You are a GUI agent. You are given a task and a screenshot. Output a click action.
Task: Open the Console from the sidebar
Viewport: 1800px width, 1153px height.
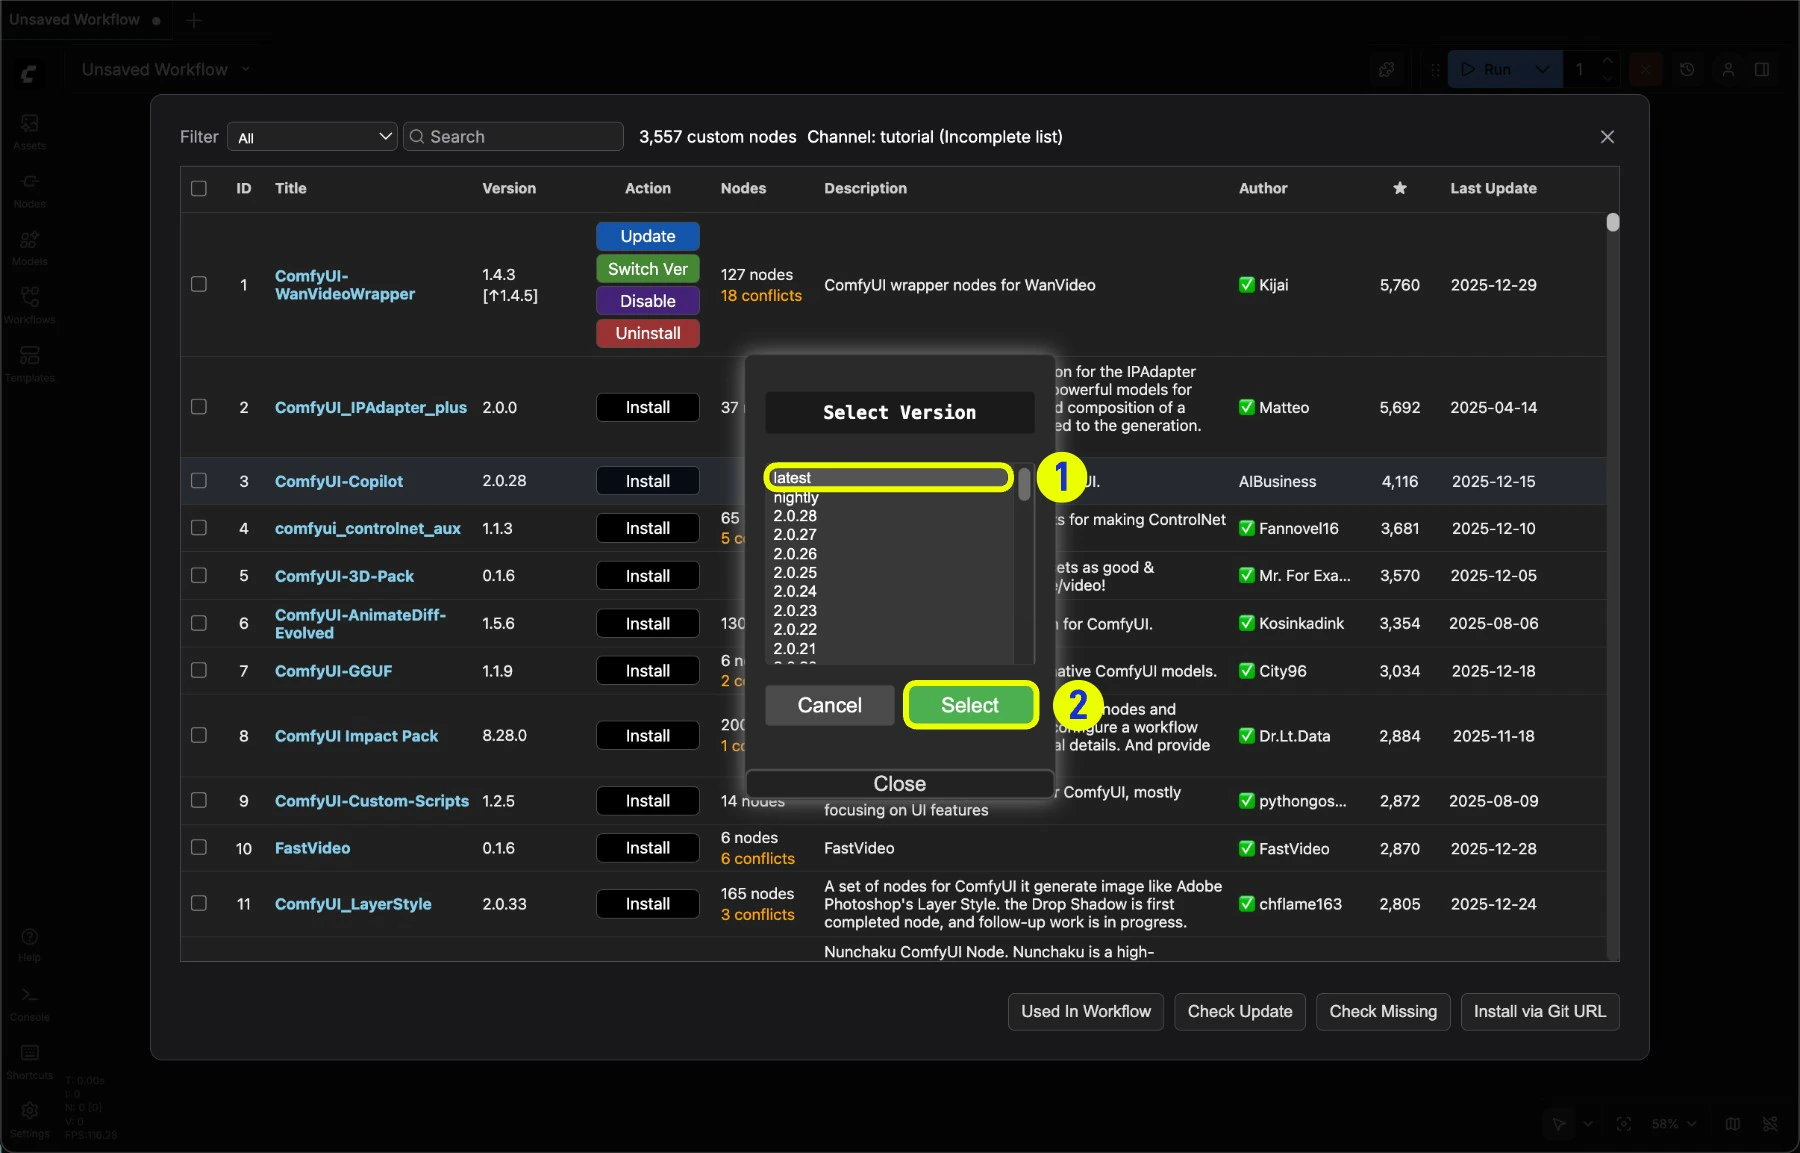pyautogui.click(x=30, y=1002)
